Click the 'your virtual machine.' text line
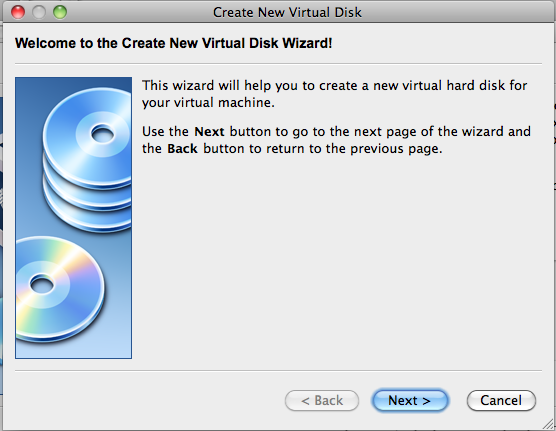556x431 pixels. click(208, 103)
